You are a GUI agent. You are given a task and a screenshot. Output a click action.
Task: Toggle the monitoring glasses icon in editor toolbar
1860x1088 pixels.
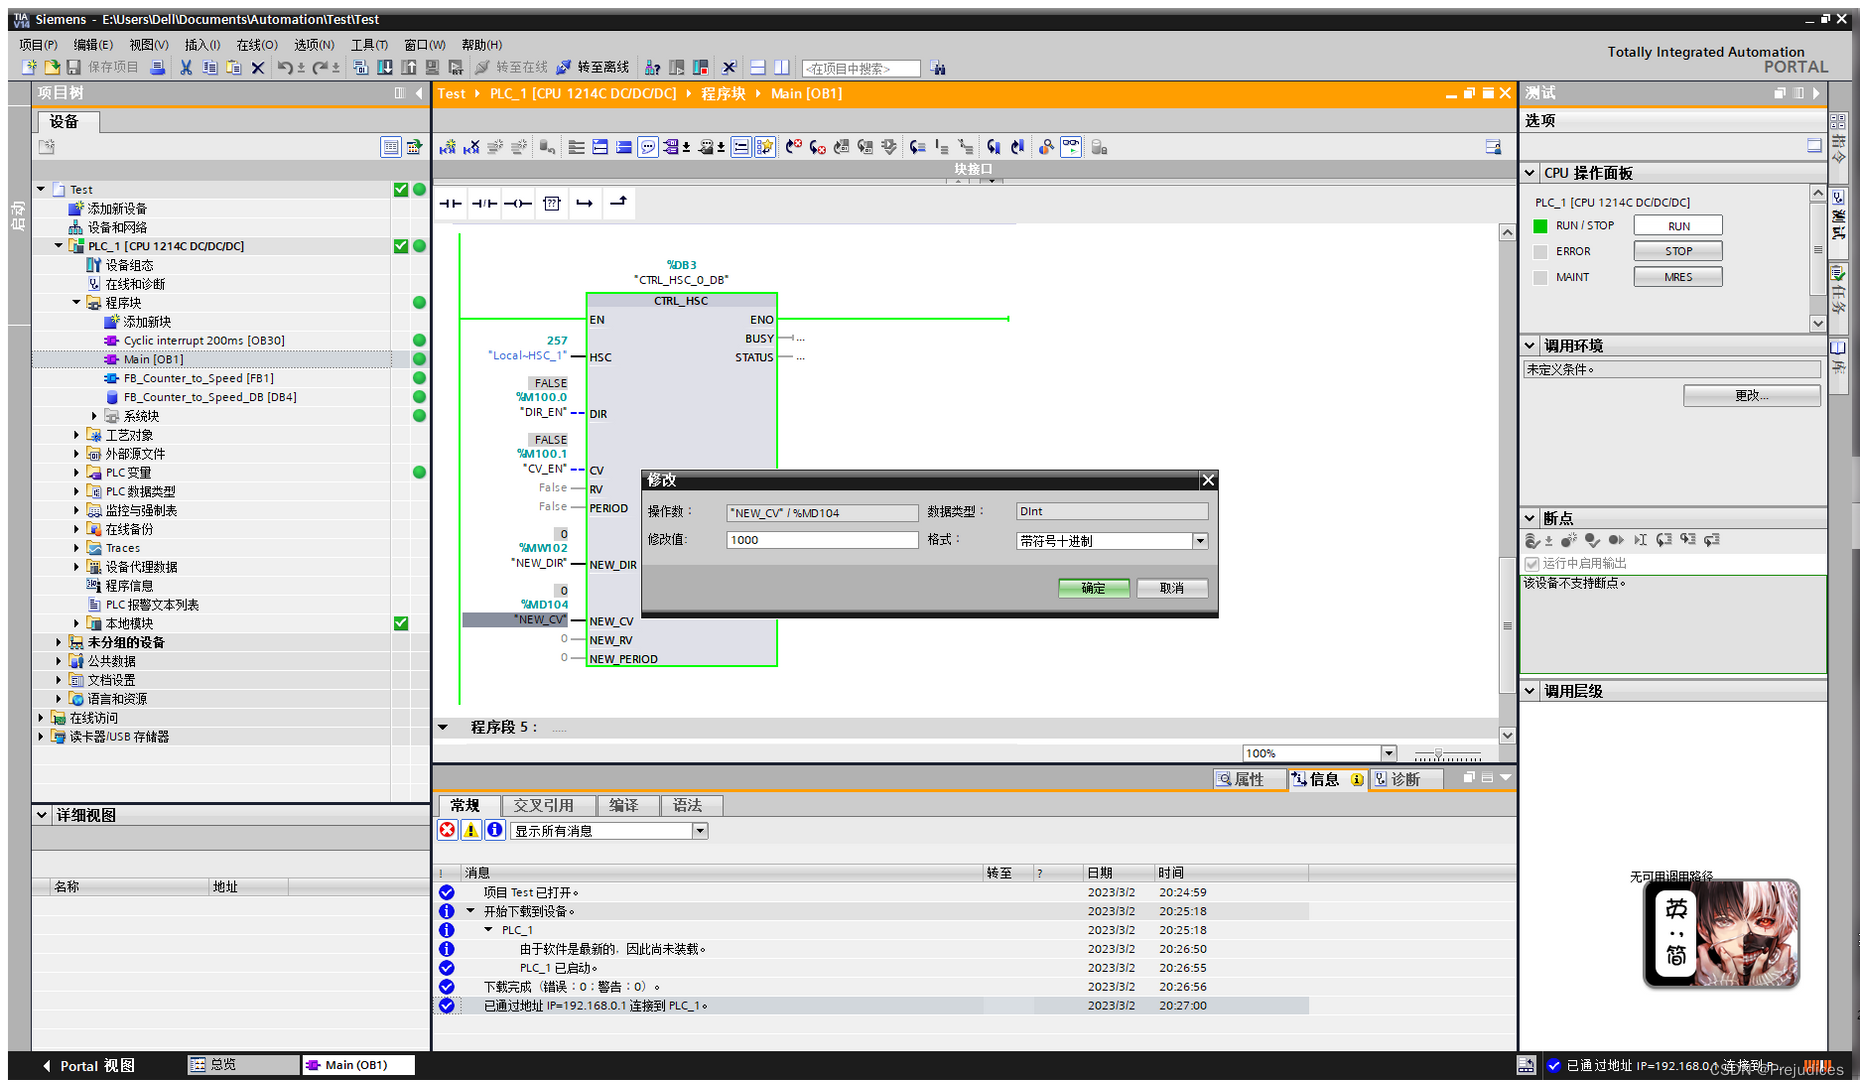click(1070, 147)
